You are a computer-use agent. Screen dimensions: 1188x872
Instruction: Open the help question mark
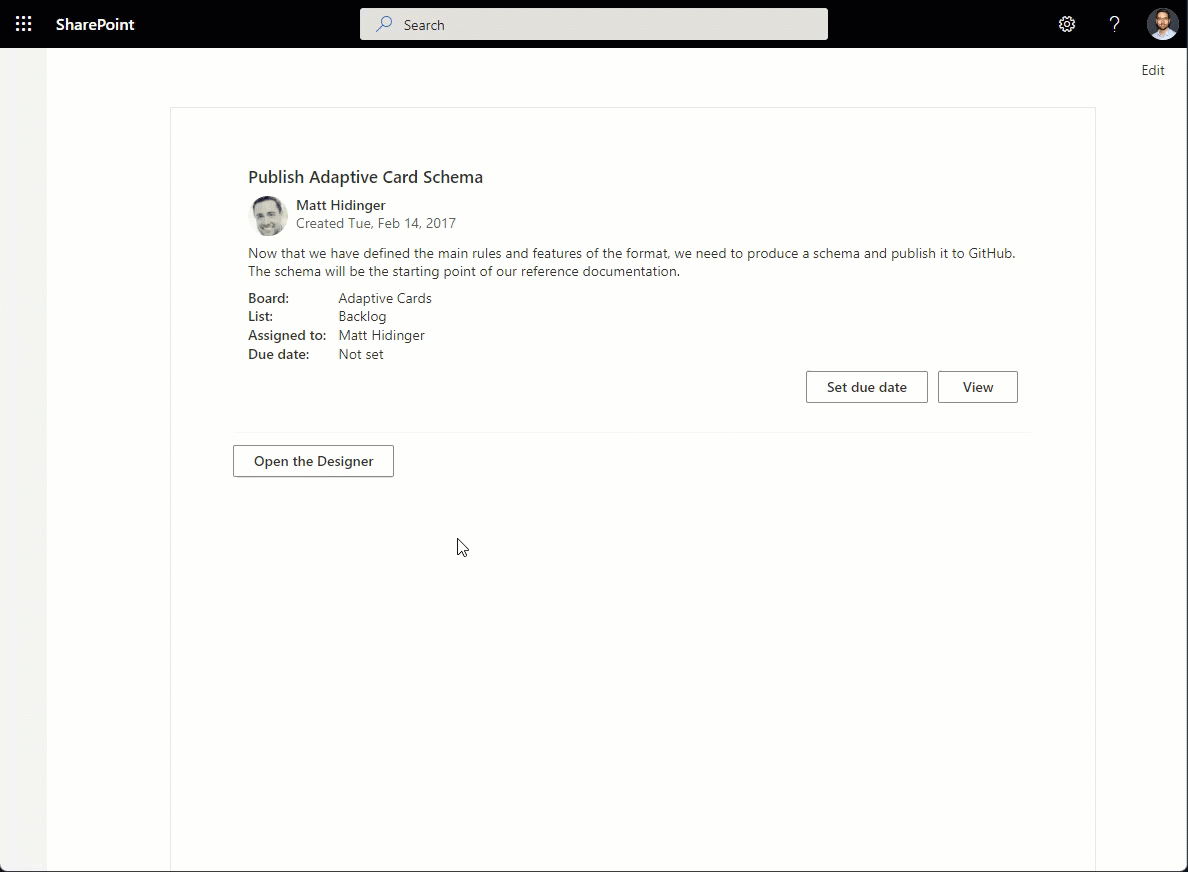coord(1114,24)
